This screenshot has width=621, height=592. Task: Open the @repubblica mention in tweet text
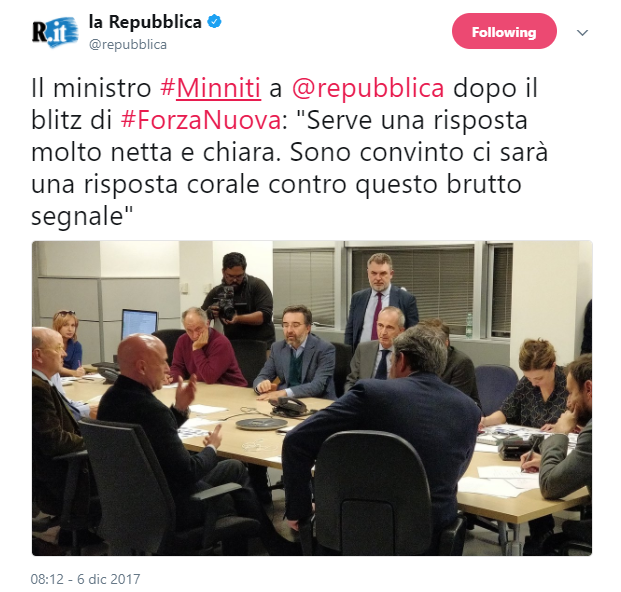[x=368, y=88]
